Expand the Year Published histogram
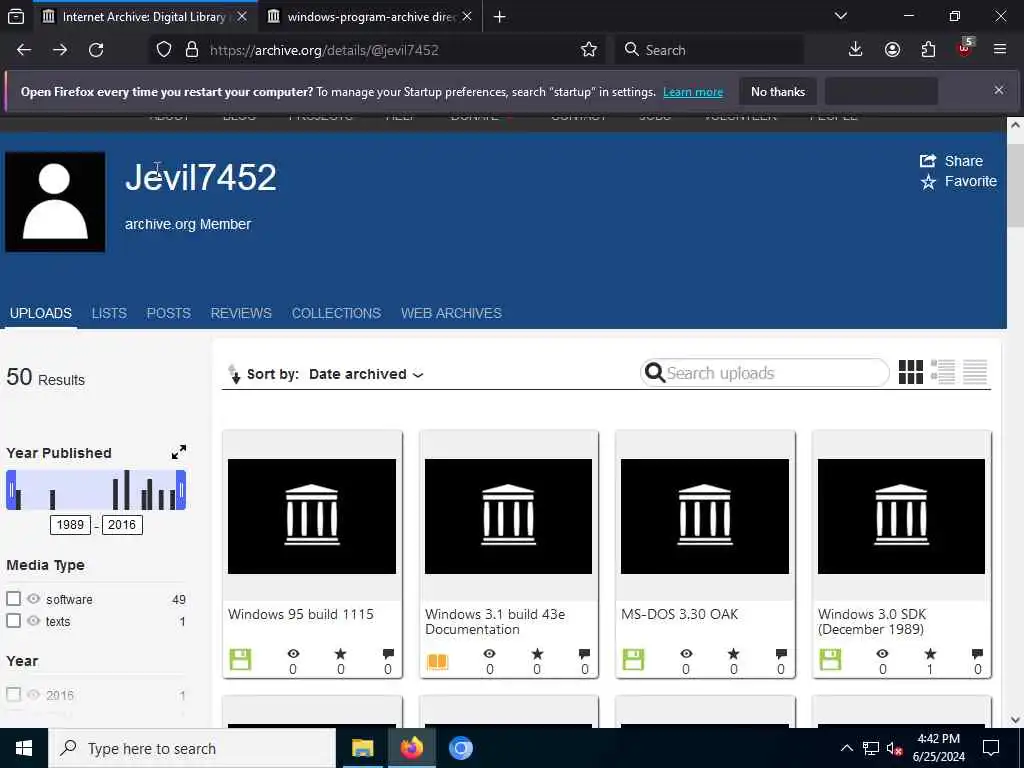 pyautogui.click(x=178, y=452)
